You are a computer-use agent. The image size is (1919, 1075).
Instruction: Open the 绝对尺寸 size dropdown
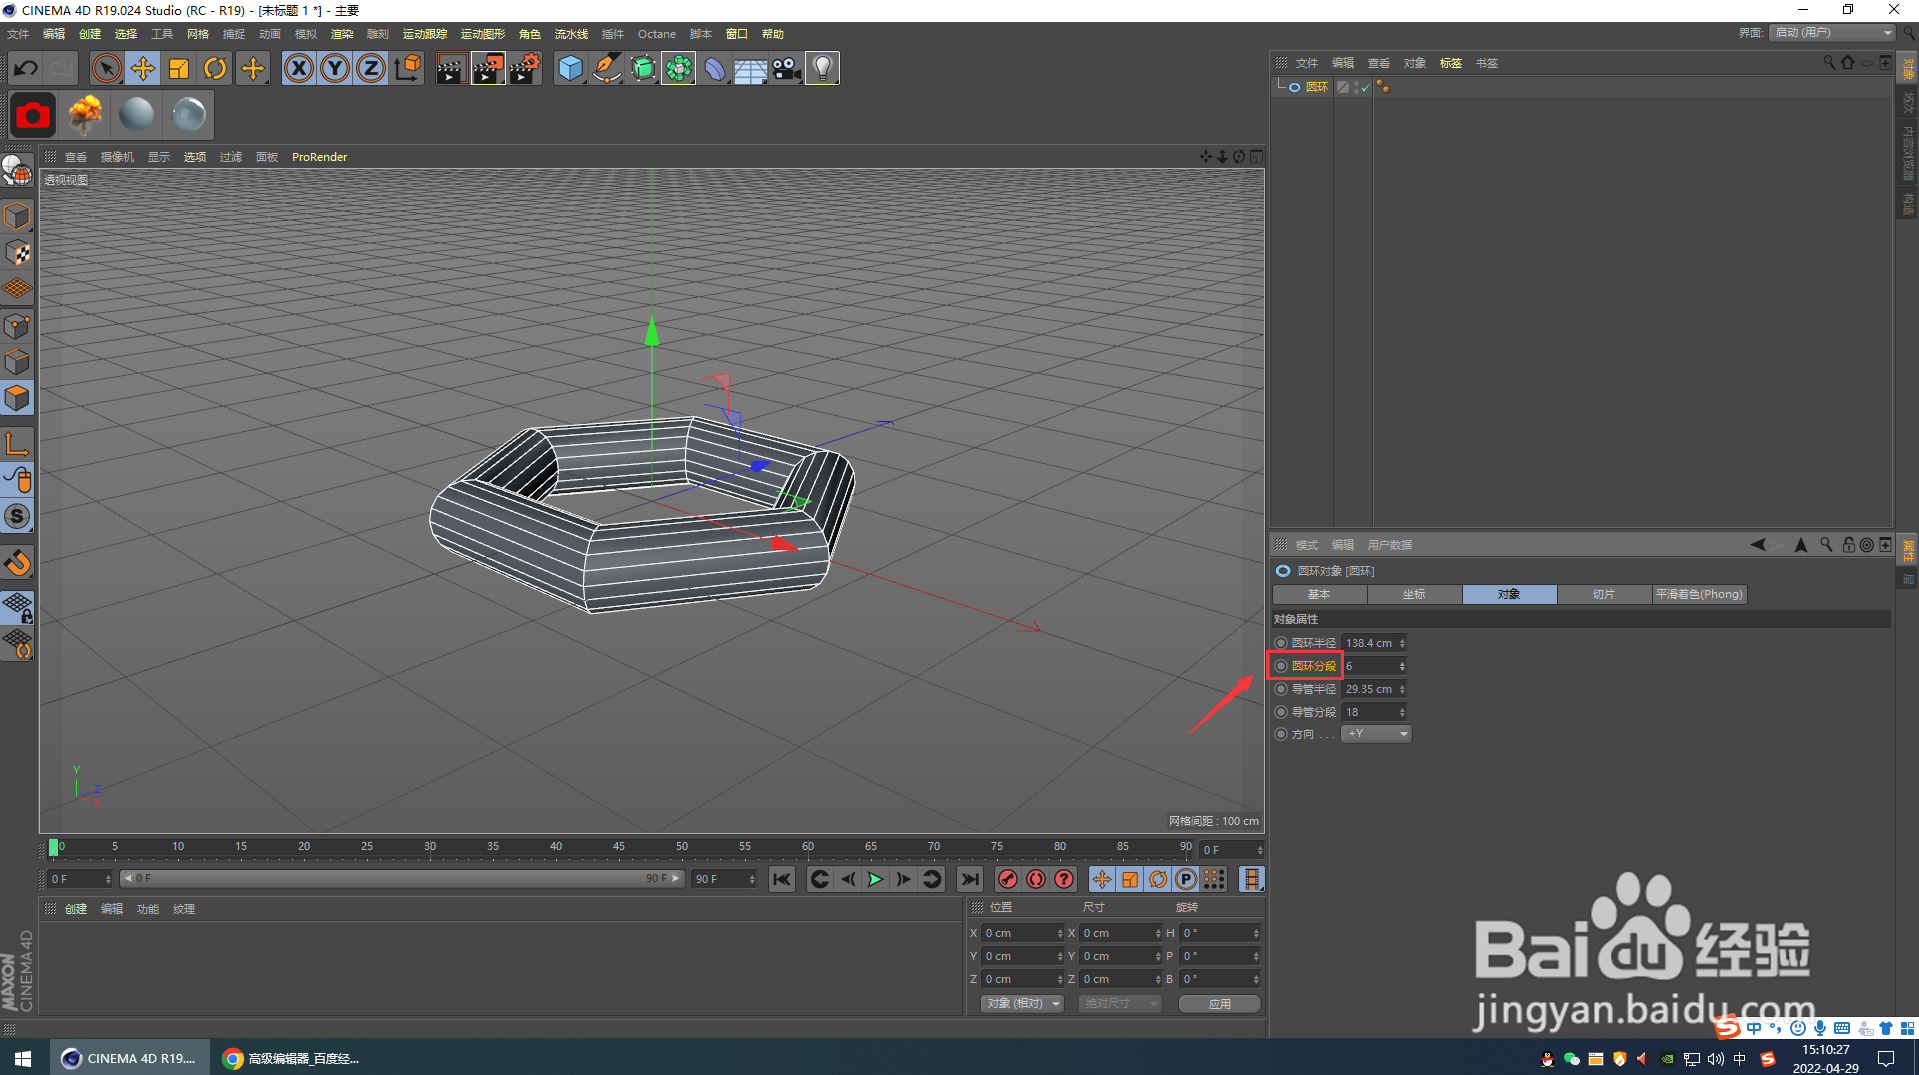pyautogui.click(x=1120, y=1003)
